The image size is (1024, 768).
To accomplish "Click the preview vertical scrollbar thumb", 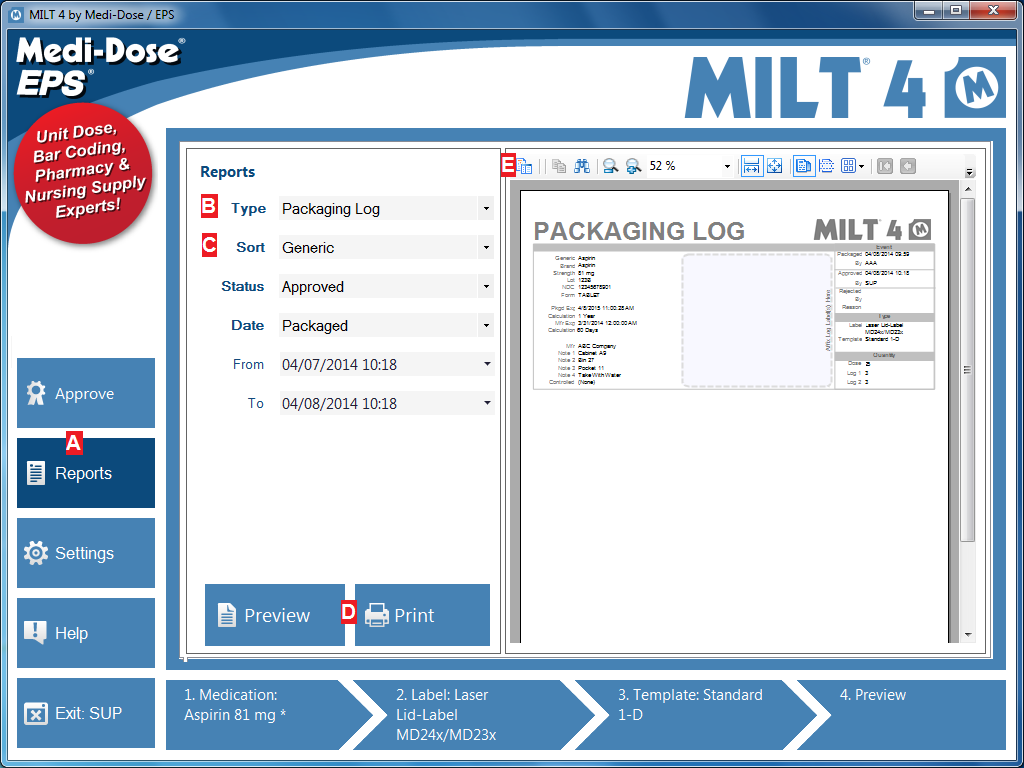I will click(968, 370).
